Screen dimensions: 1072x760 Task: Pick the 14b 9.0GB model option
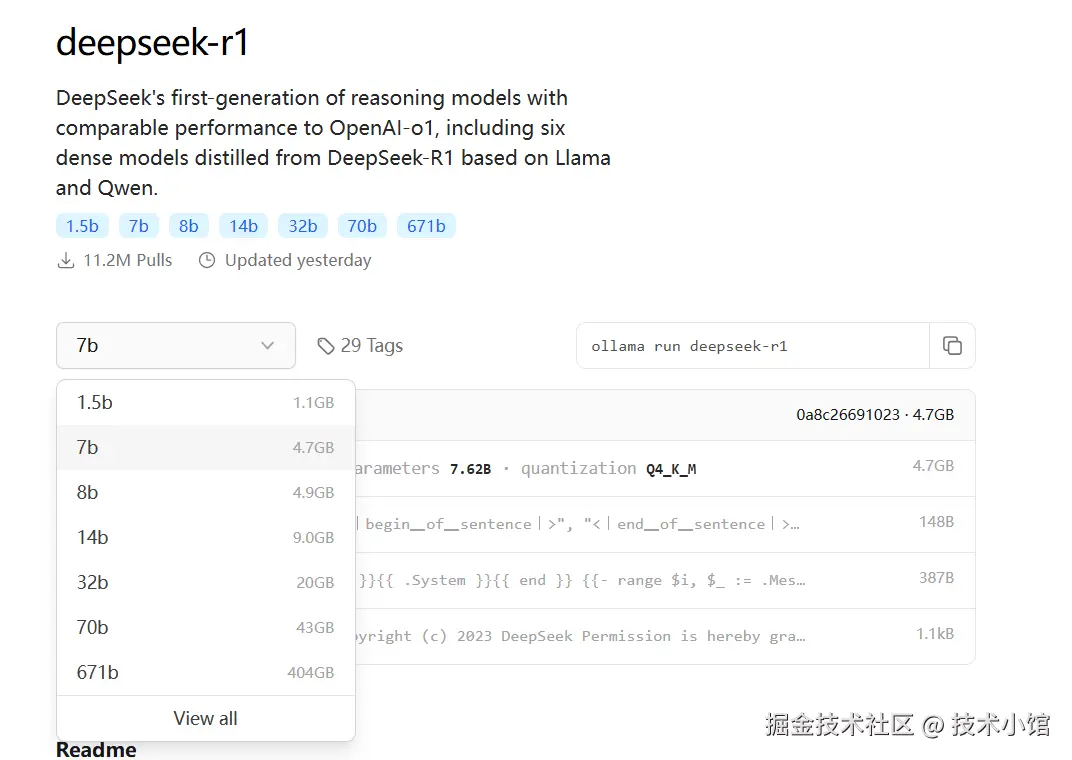tap(205, 538)
